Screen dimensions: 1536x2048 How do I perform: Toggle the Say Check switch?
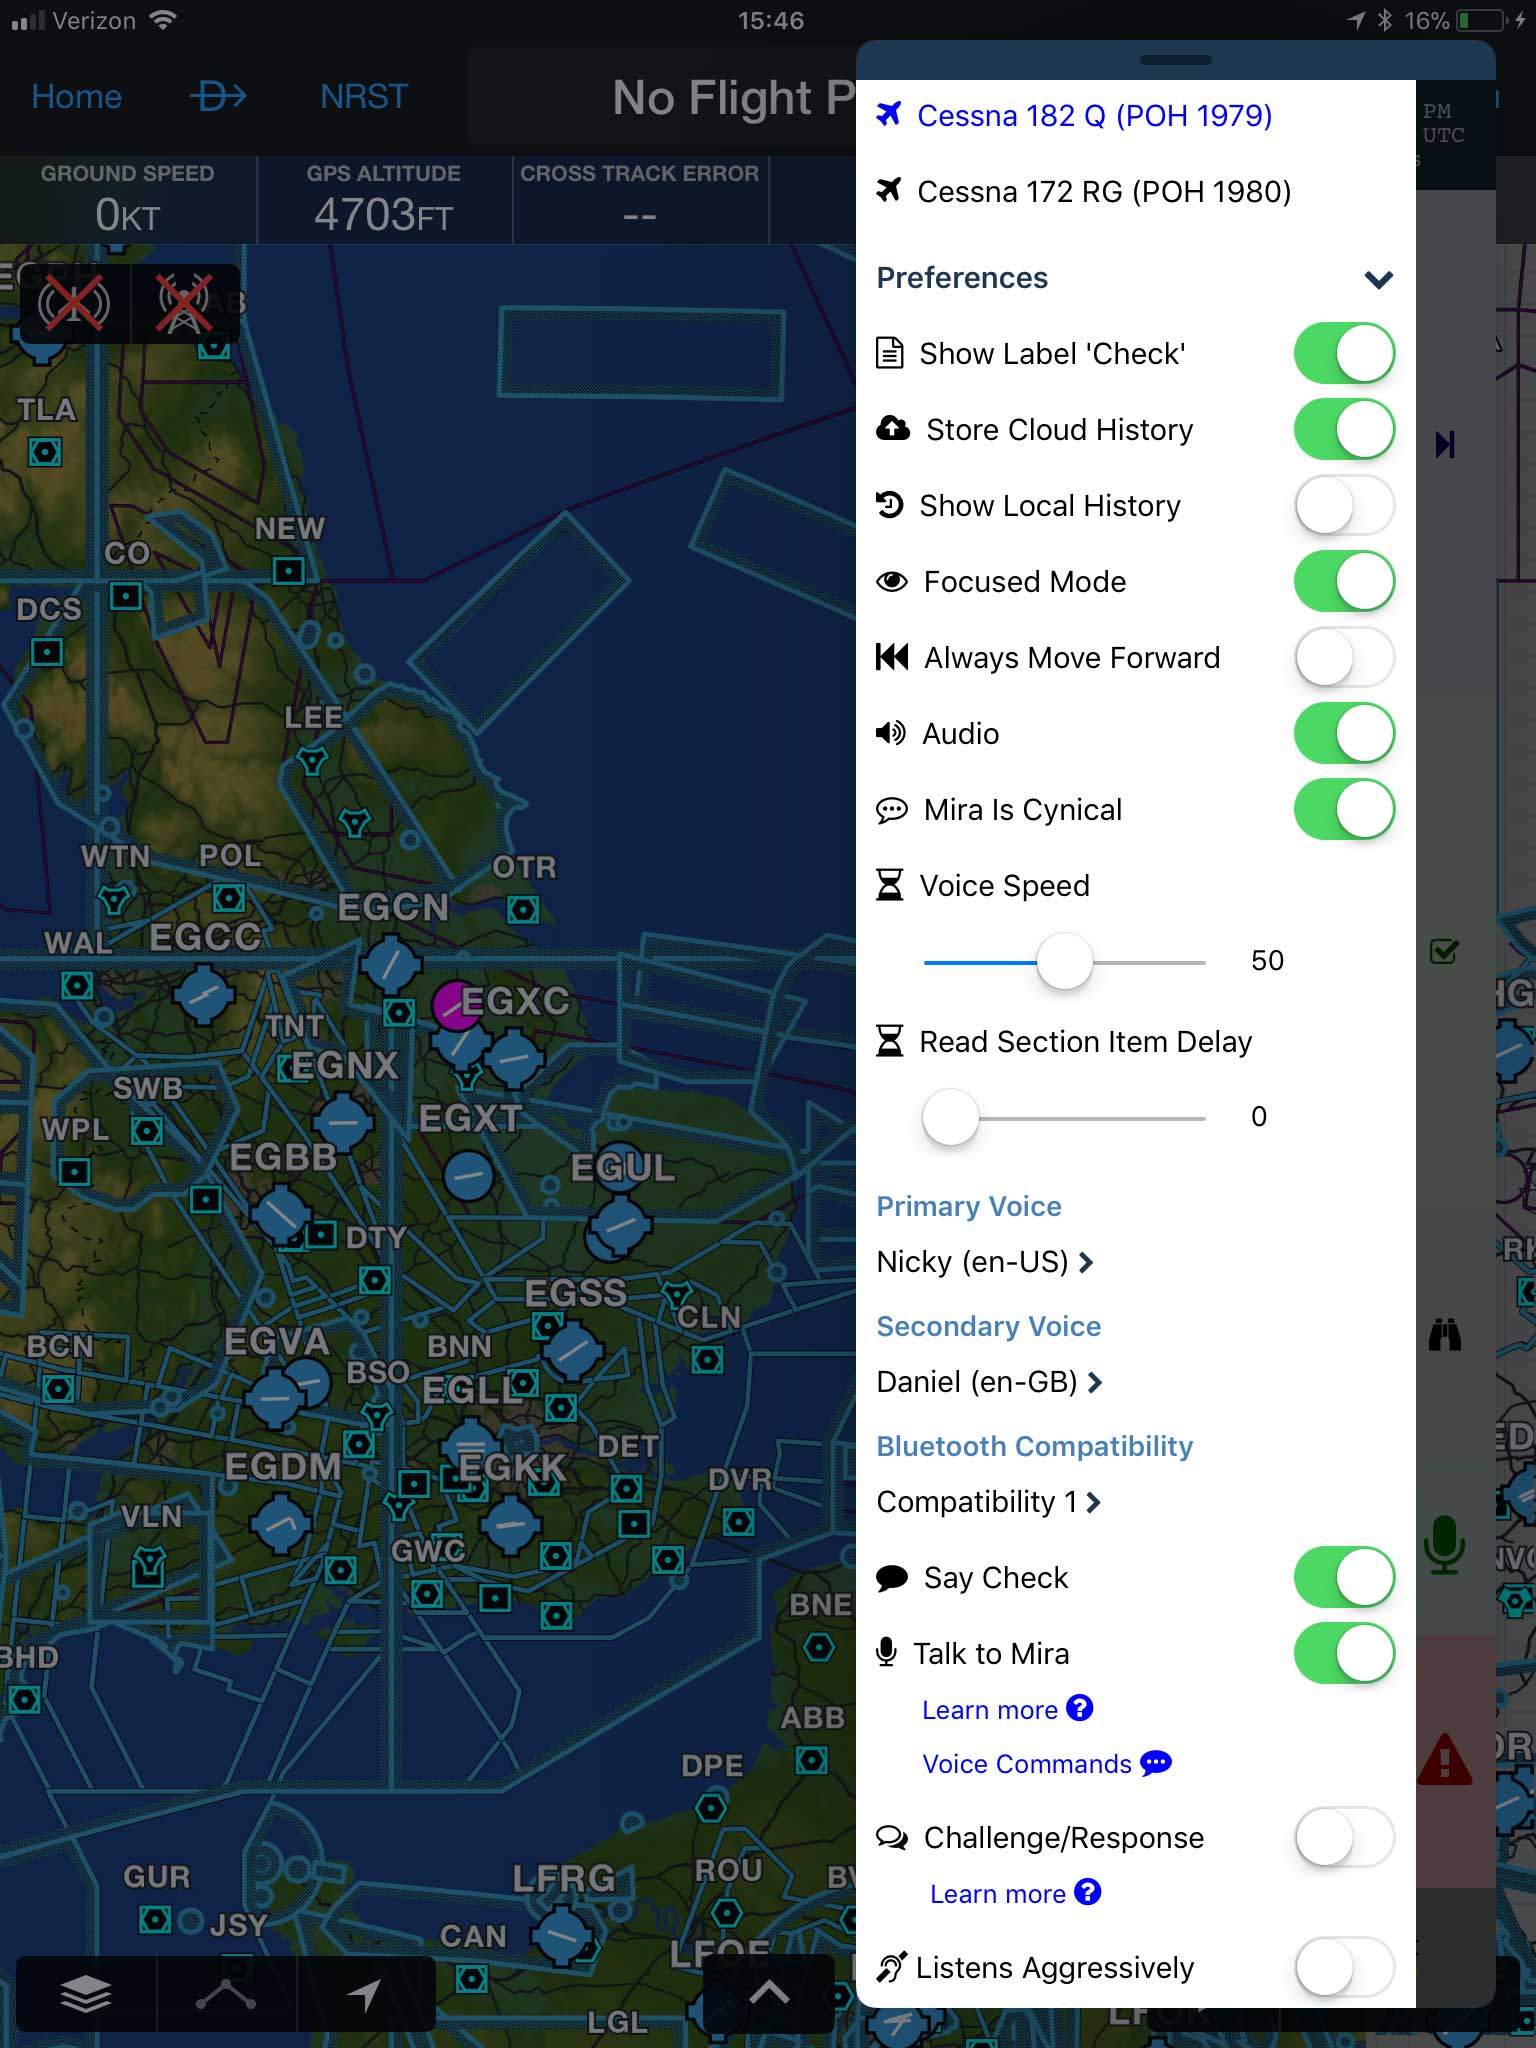point(1344,1577)
